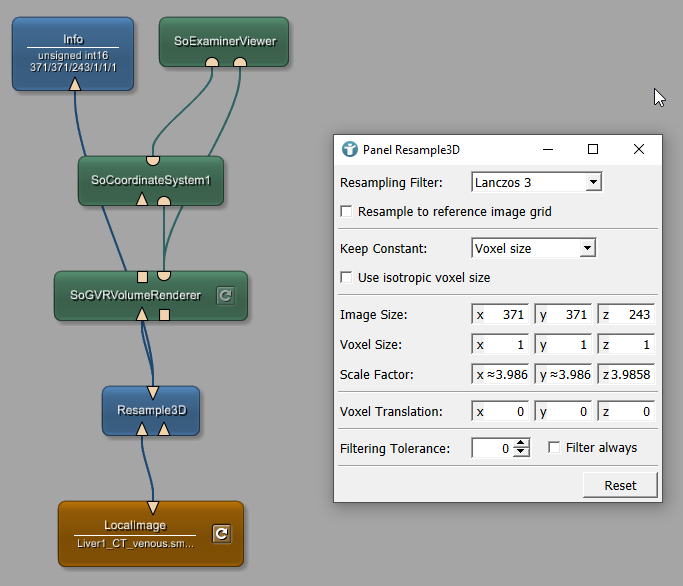Maximize the Panel Resample3D window
Viewport: 683px width, 586px height.
tap(593, 149)
